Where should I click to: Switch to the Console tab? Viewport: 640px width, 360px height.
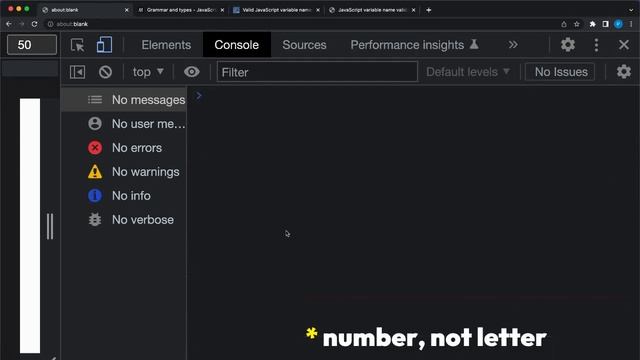237,45
